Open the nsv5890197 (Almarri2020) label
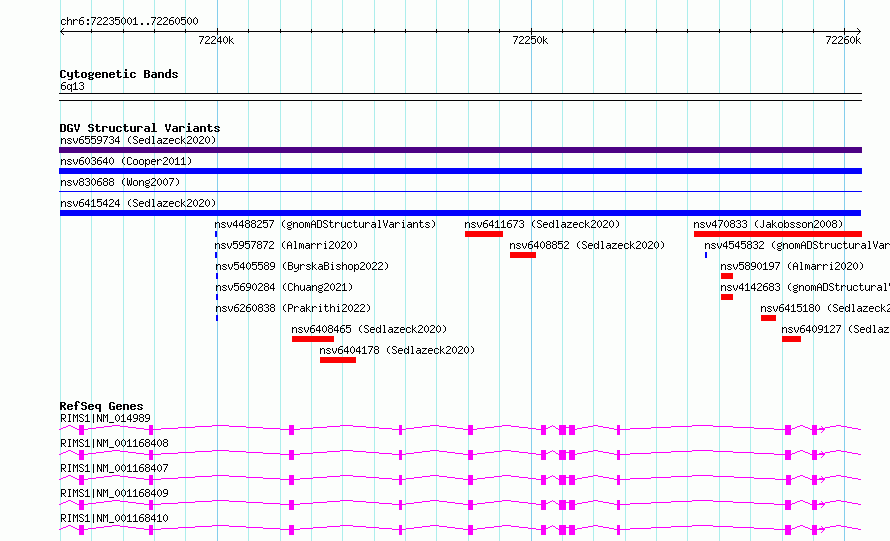 click(792, 266)
